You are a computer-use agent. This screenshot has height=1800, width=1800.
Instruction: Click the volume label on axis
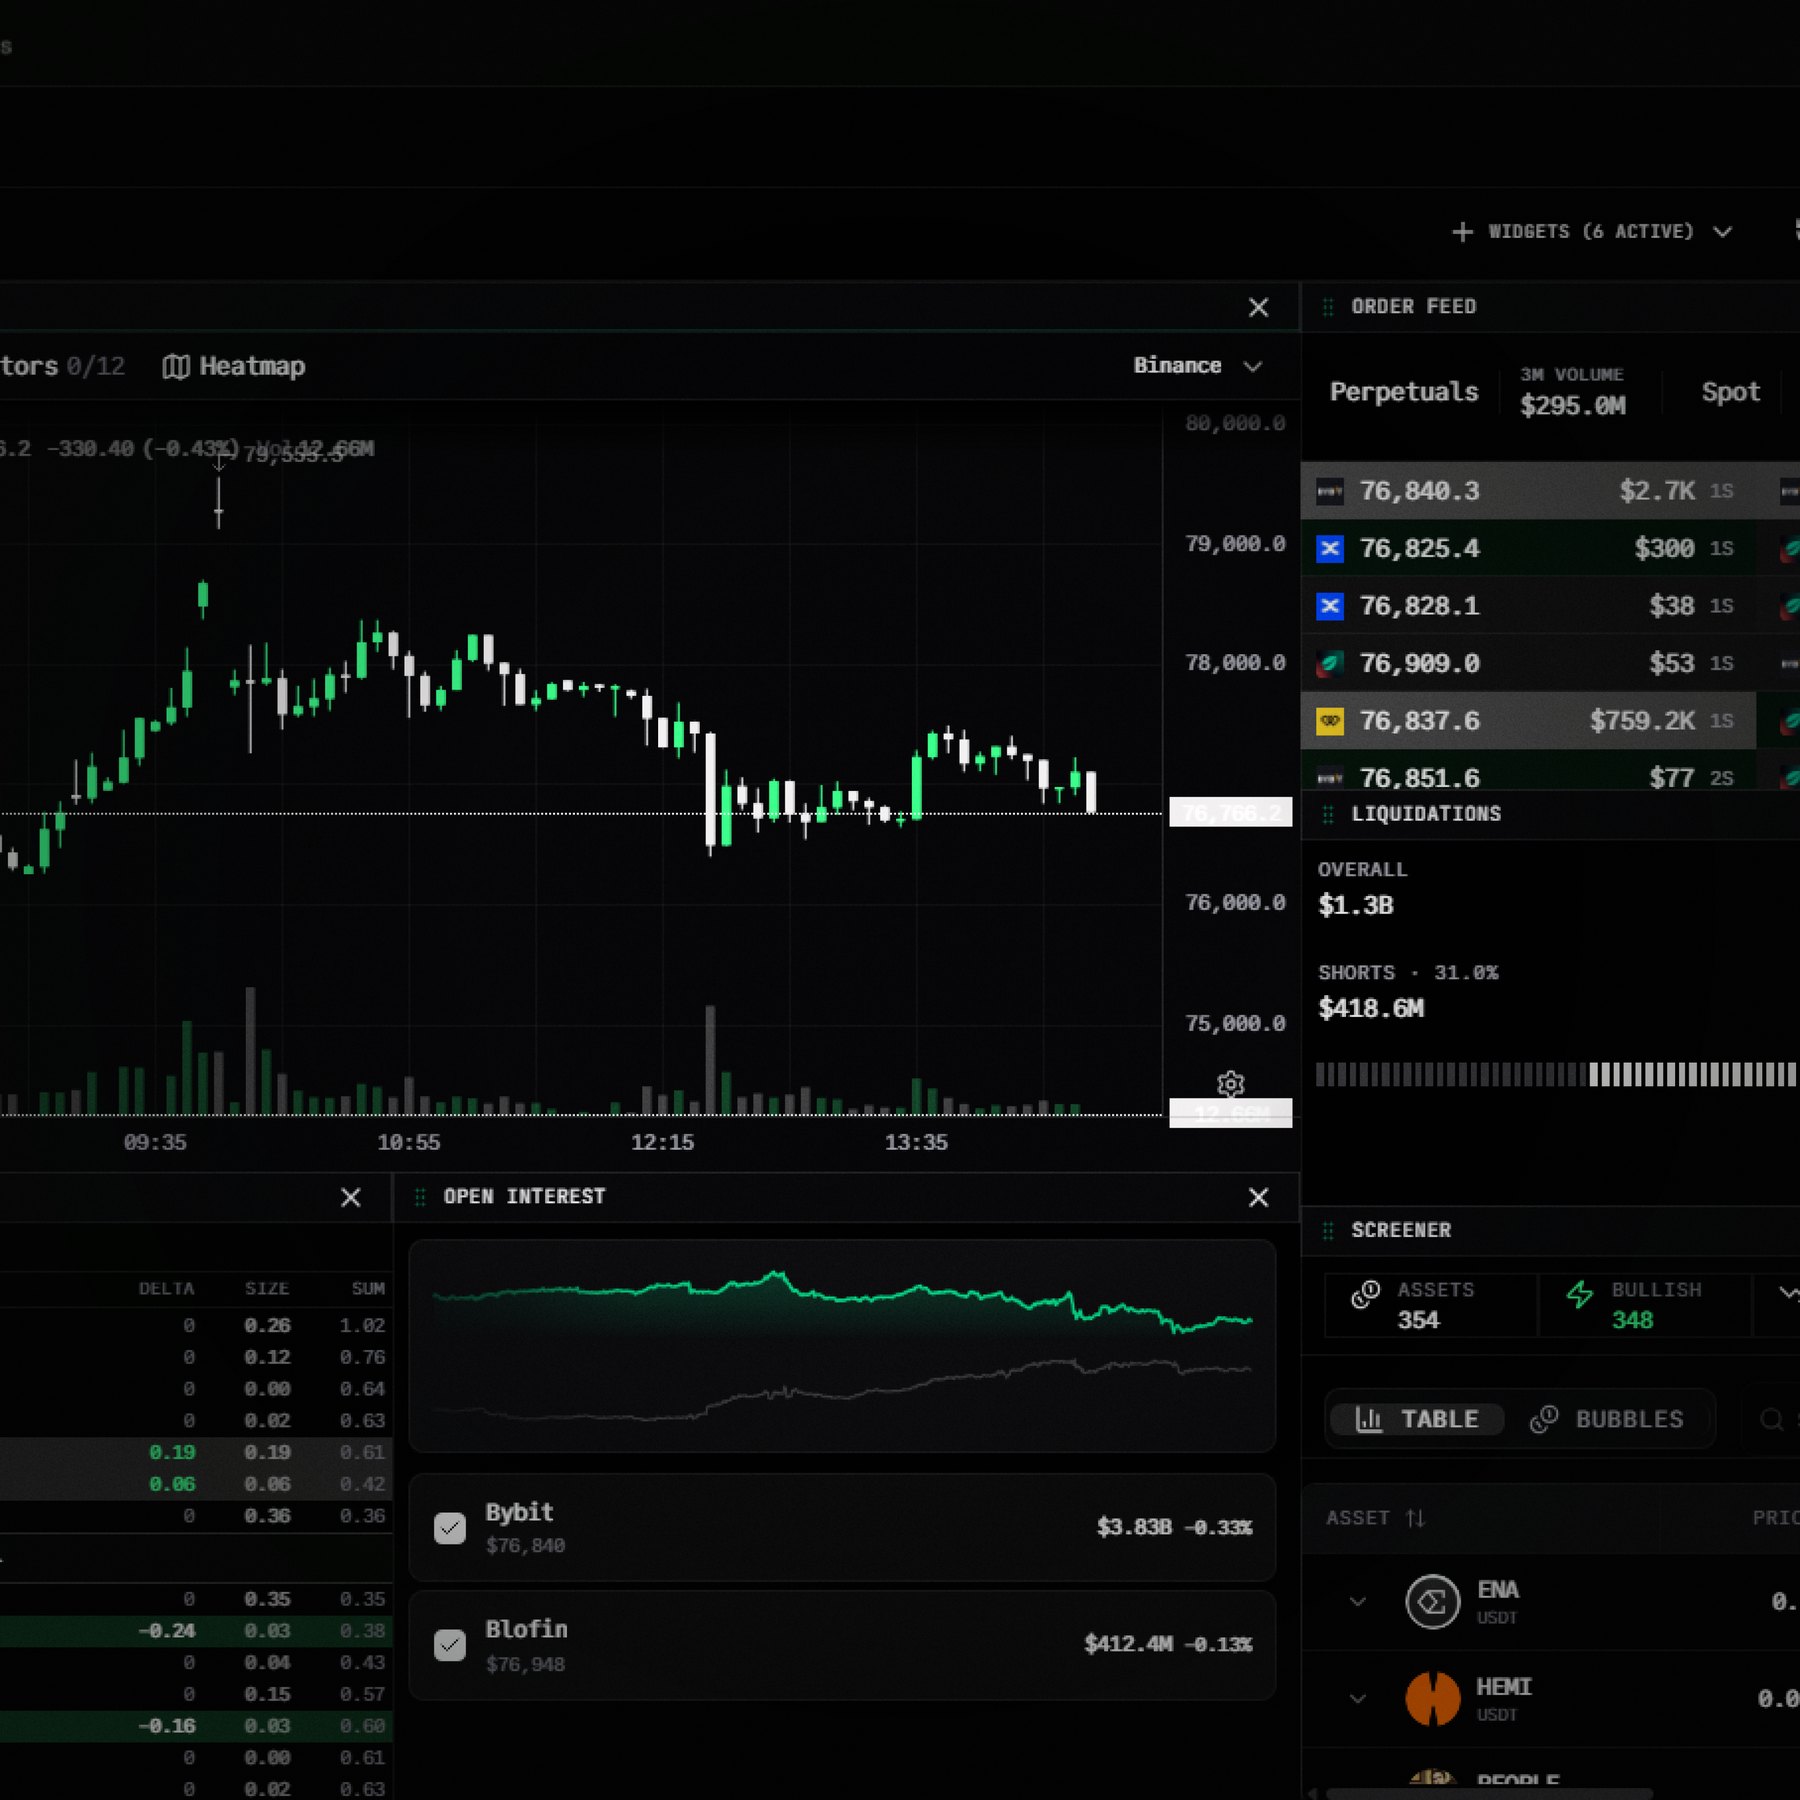pyautogui.click(x=1231, y=1113)
